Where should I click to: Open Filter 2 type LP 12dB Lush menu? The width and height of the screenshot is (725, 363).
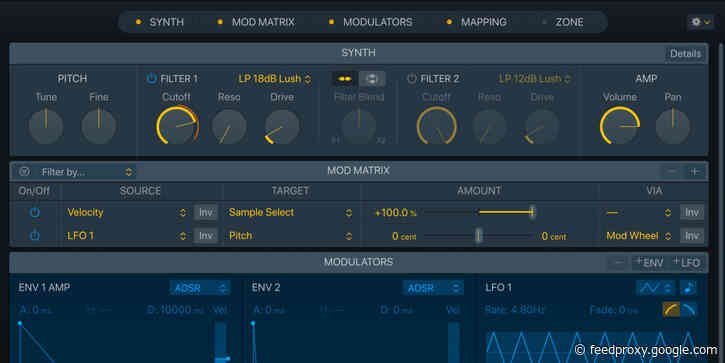click(x=535, y=79)
